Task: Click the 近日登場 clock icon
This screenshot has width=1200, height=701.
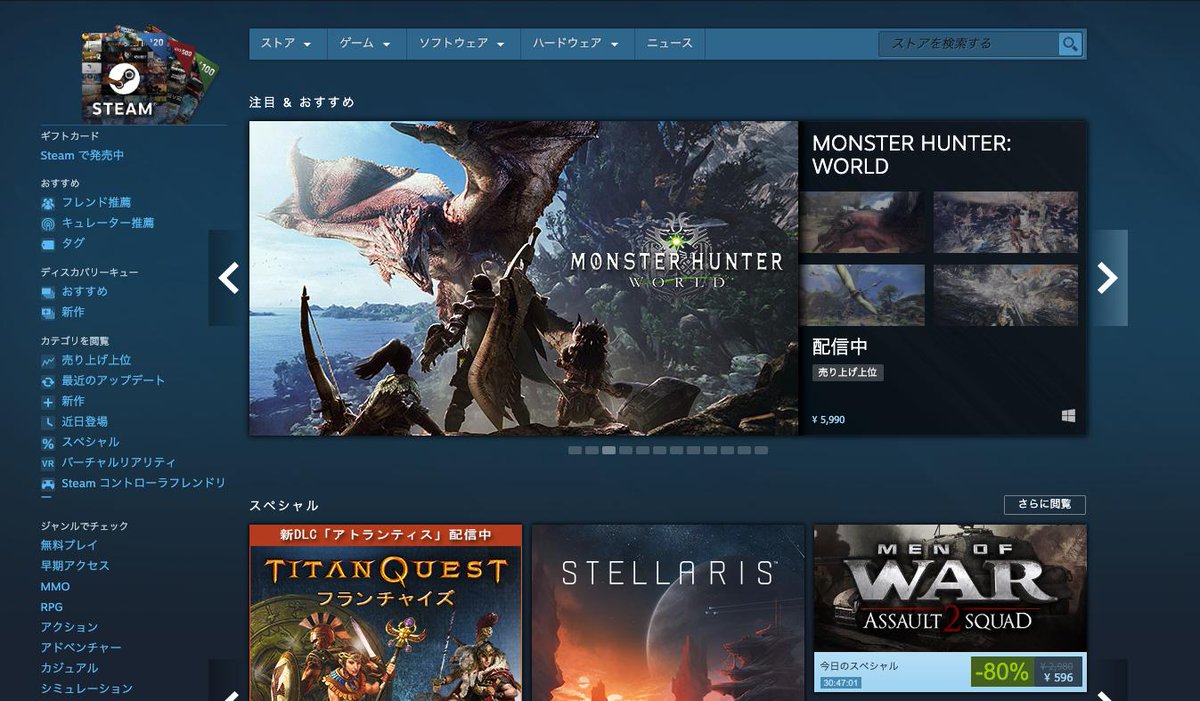Action: pos(47,422)
